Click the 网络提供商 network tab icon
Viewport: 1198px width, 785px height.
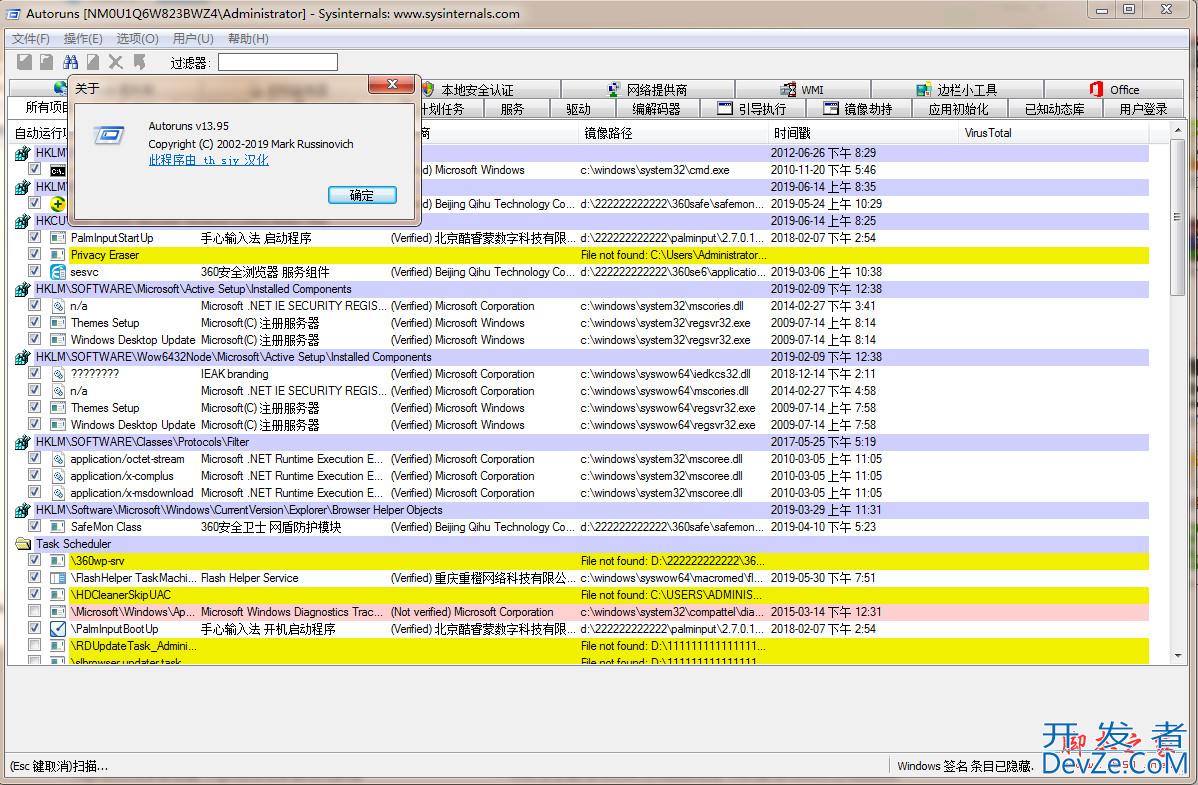coord(614,89)
